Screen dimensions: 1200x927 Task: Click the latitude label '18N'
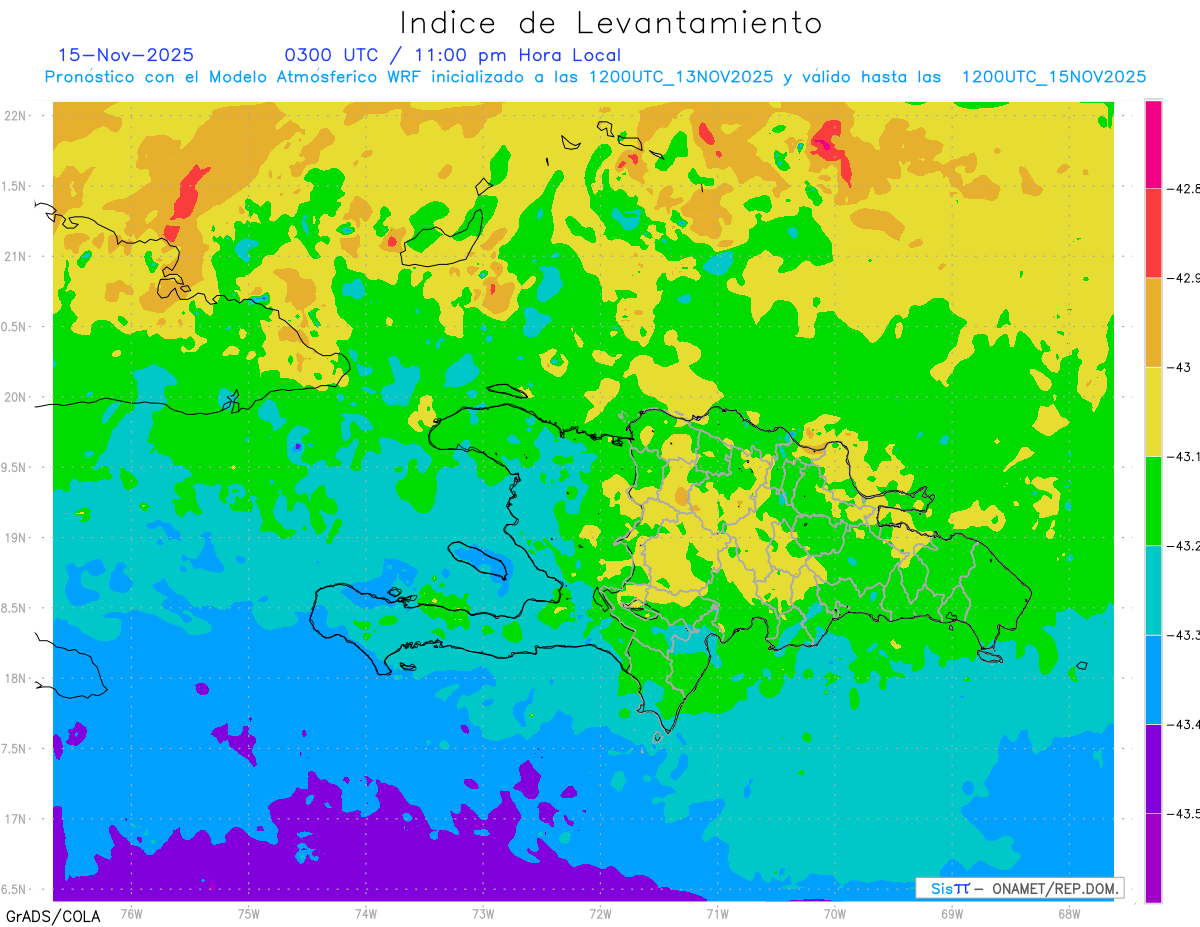click(x=17, y=679)
